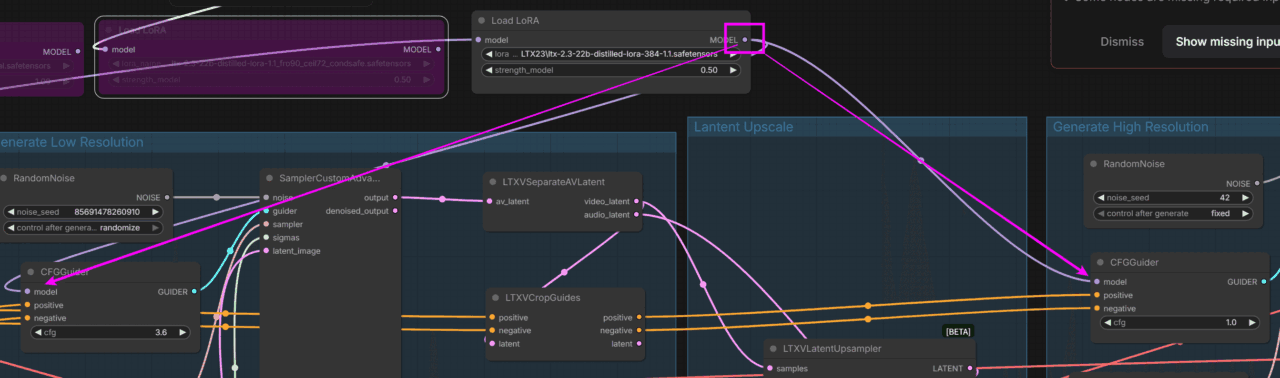The height and width of the screenshot is (378, 1280).
Task: Click noise input slot on SamplerCustomAdvanced
Action: pyautogui.click(x=266, y=197)
